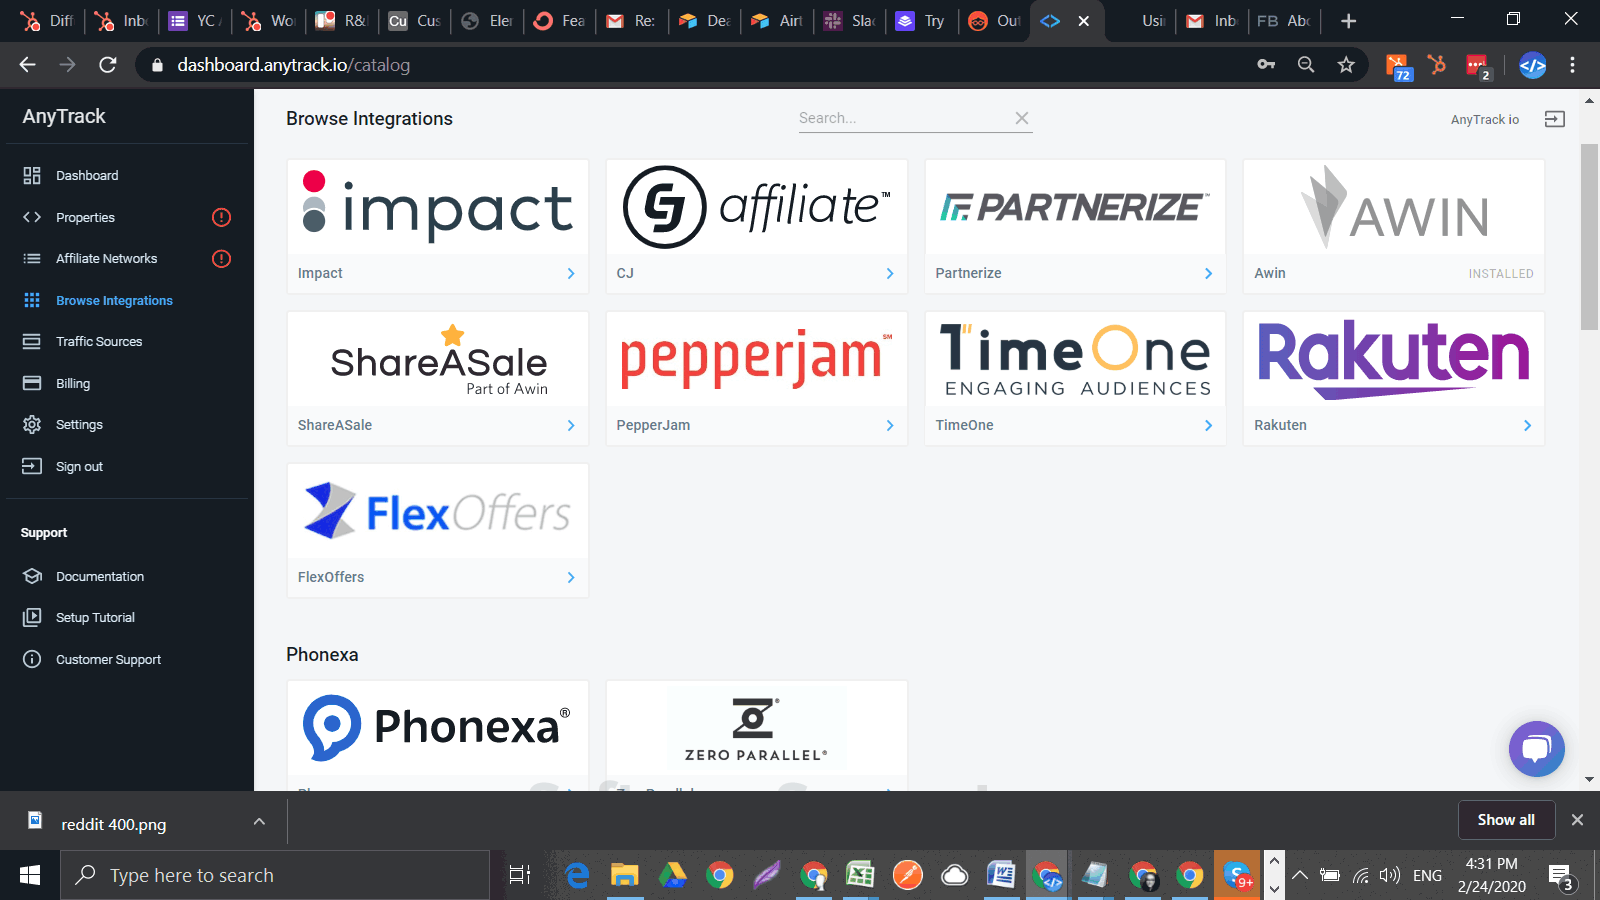View Traffic Sources in the sidebar
The image size is (1600, 900).
point(100,341)
